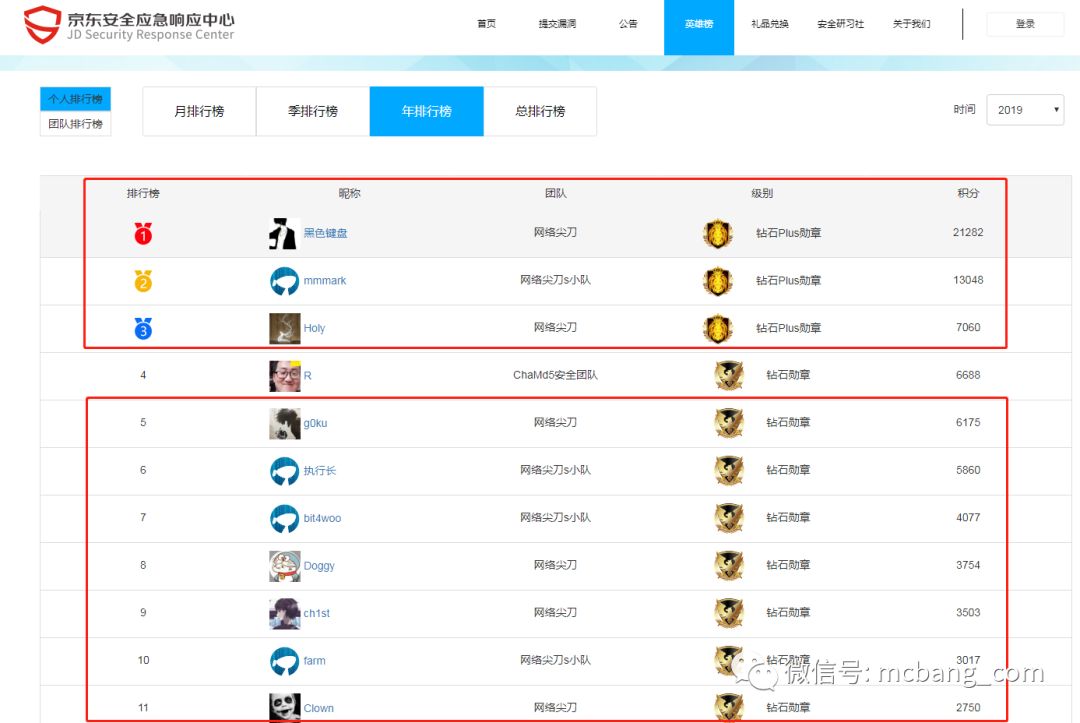Screen dimensions: 1080x723
Task: Click bit4woo's 钻石勋章 badge icon
Action: tap(729, 518)
